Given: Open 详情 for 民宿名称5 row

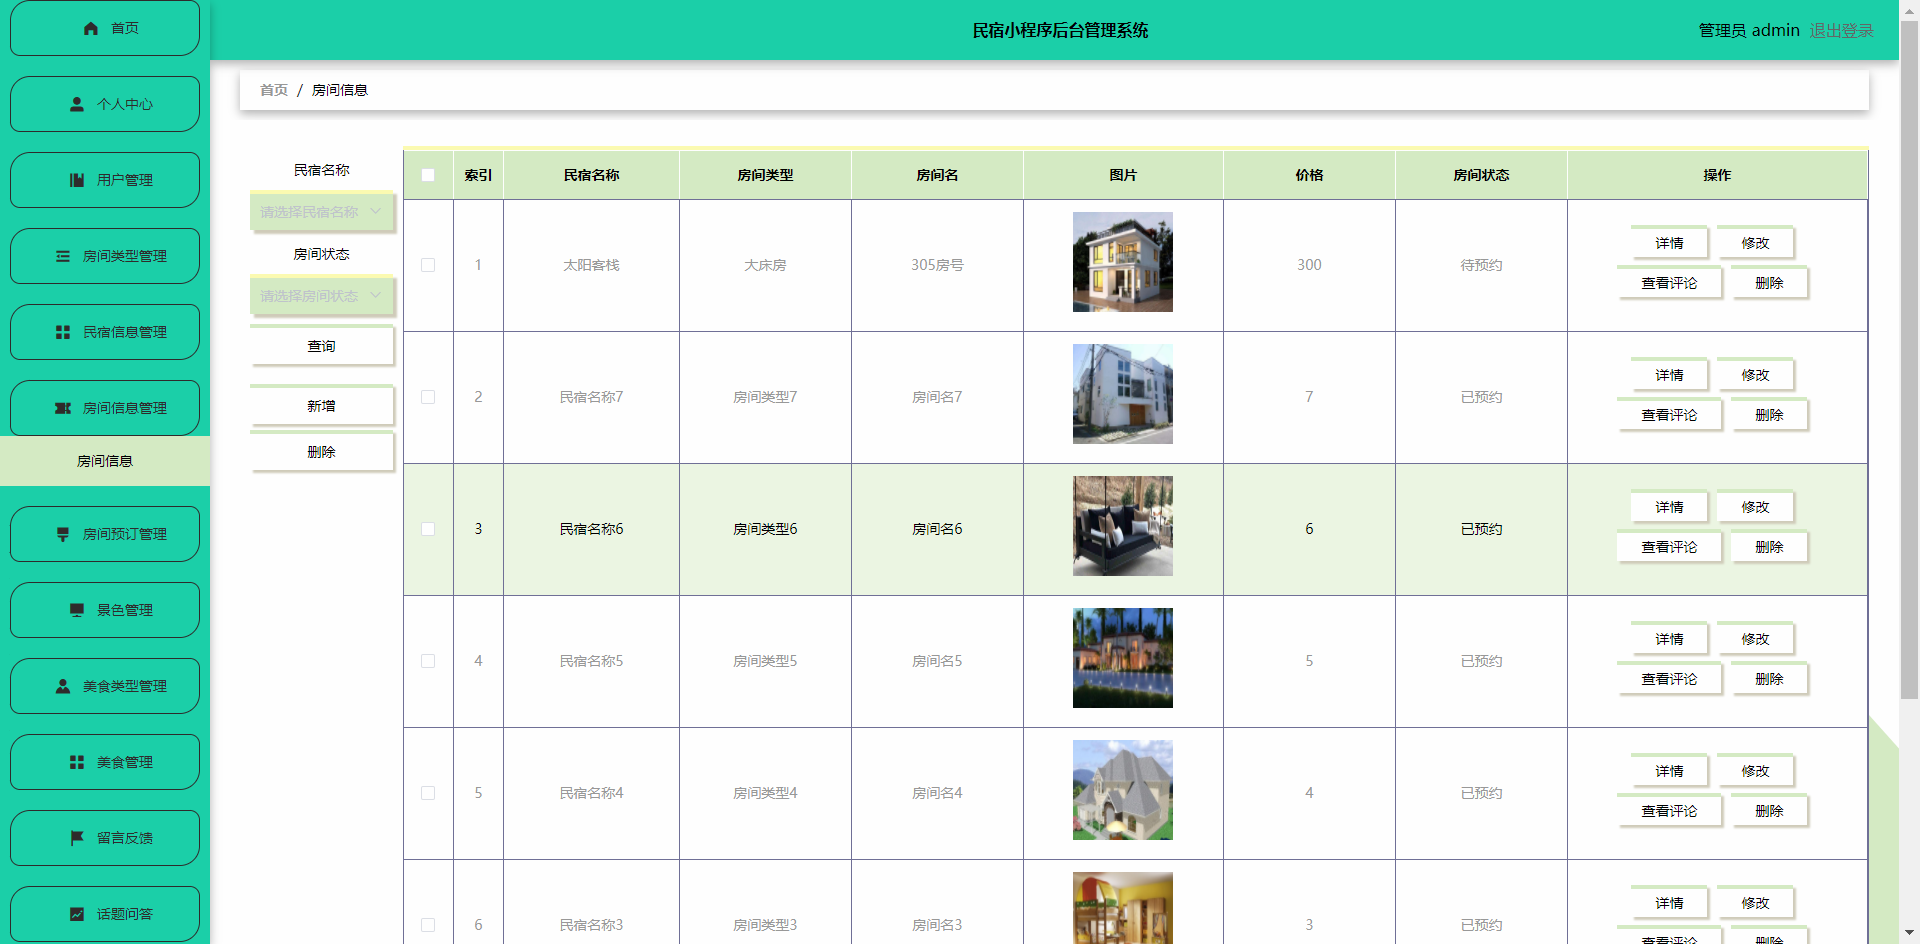Looking at the screenshot, I should pyautogui.click(x=1669, y=639).
